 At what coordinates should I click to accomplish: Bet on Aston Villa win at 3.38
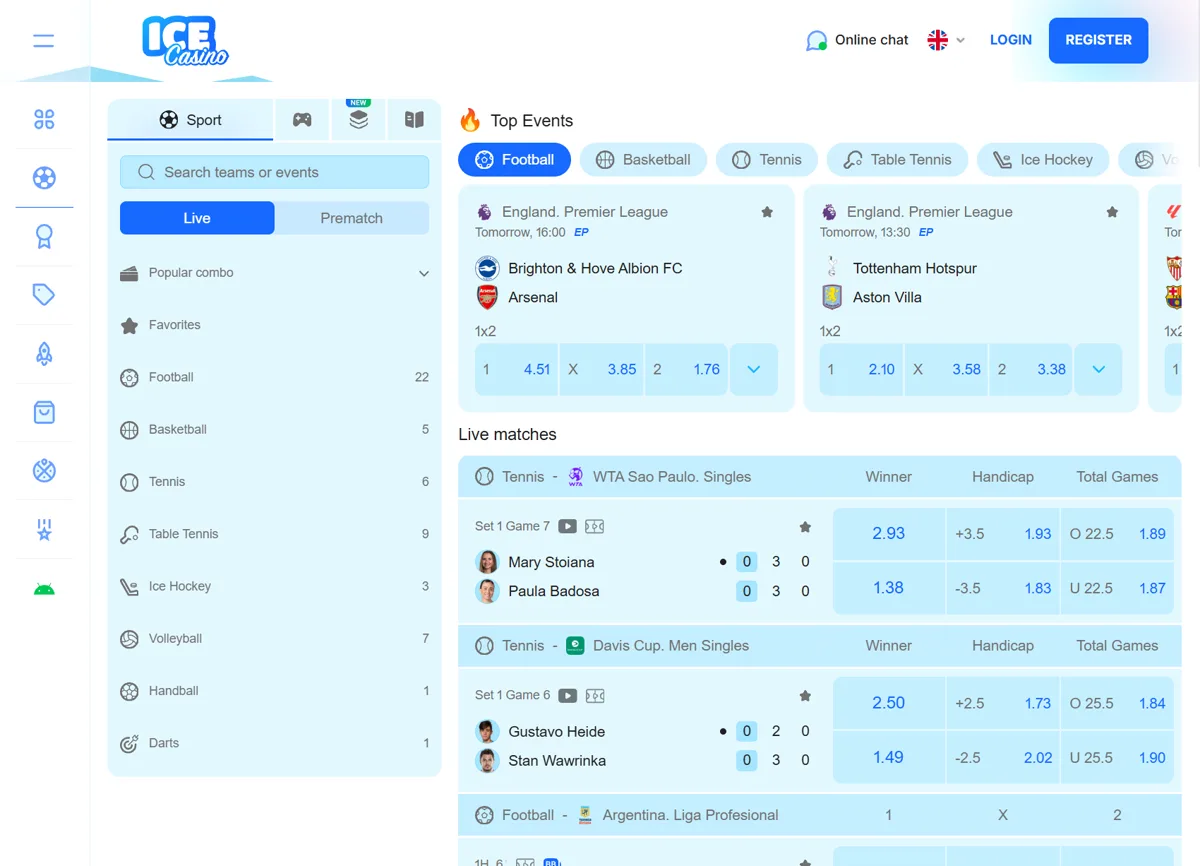1031,369
